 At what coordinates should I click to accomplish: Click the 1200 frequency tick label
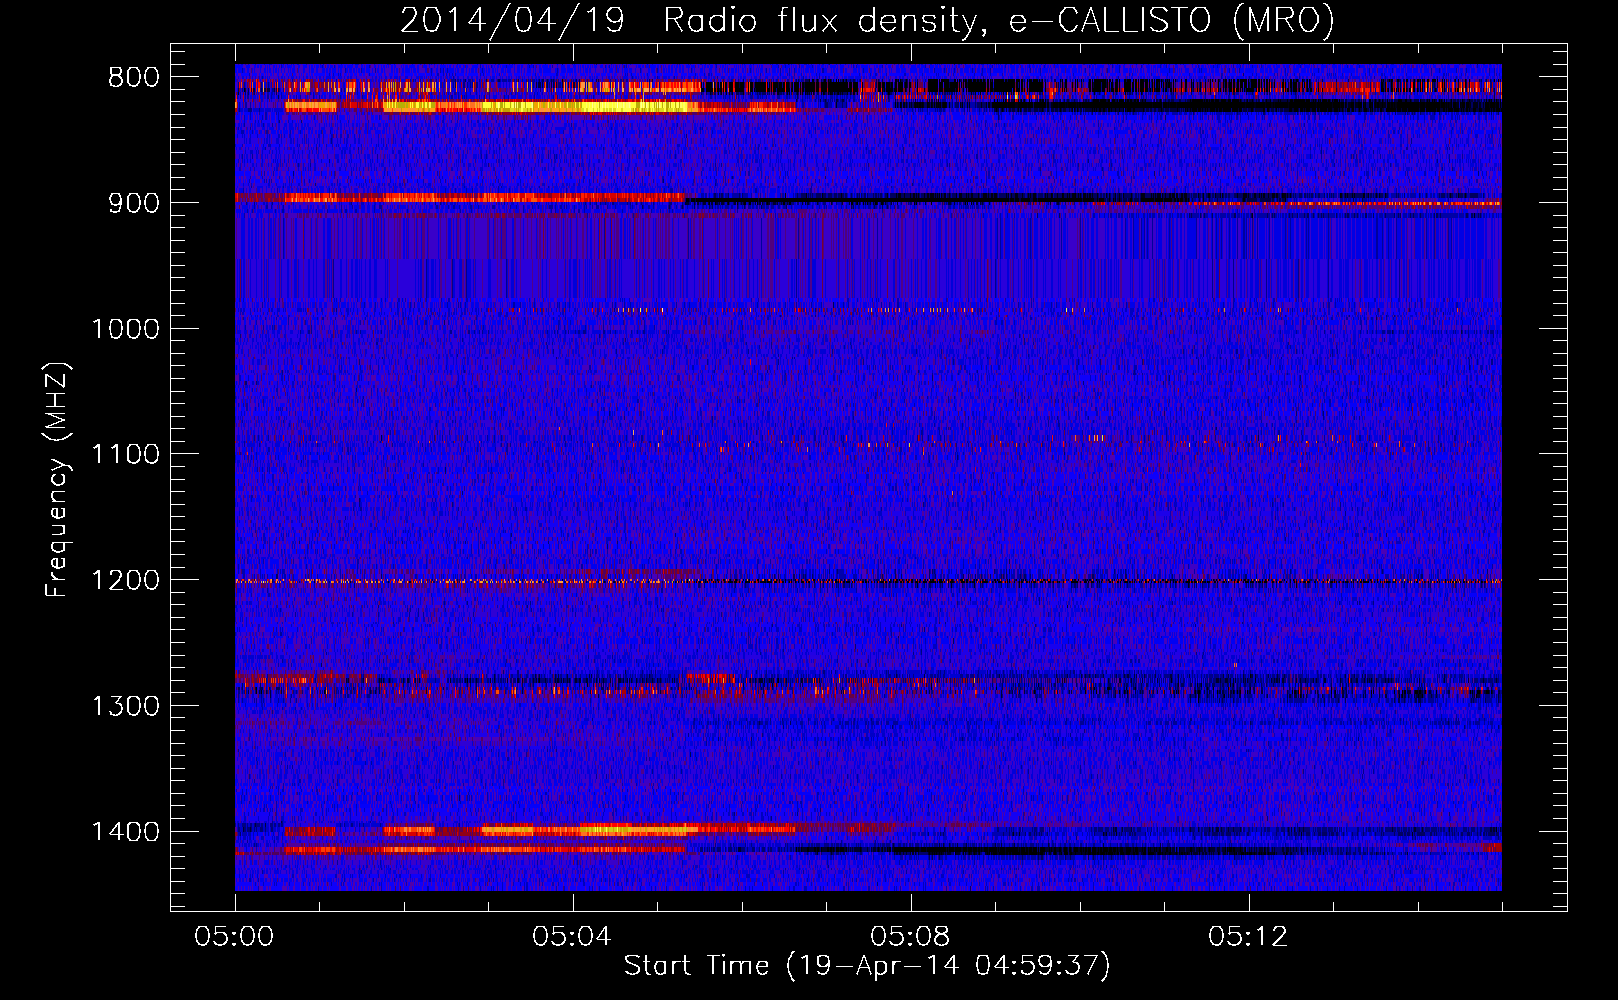tap(125, 581)
